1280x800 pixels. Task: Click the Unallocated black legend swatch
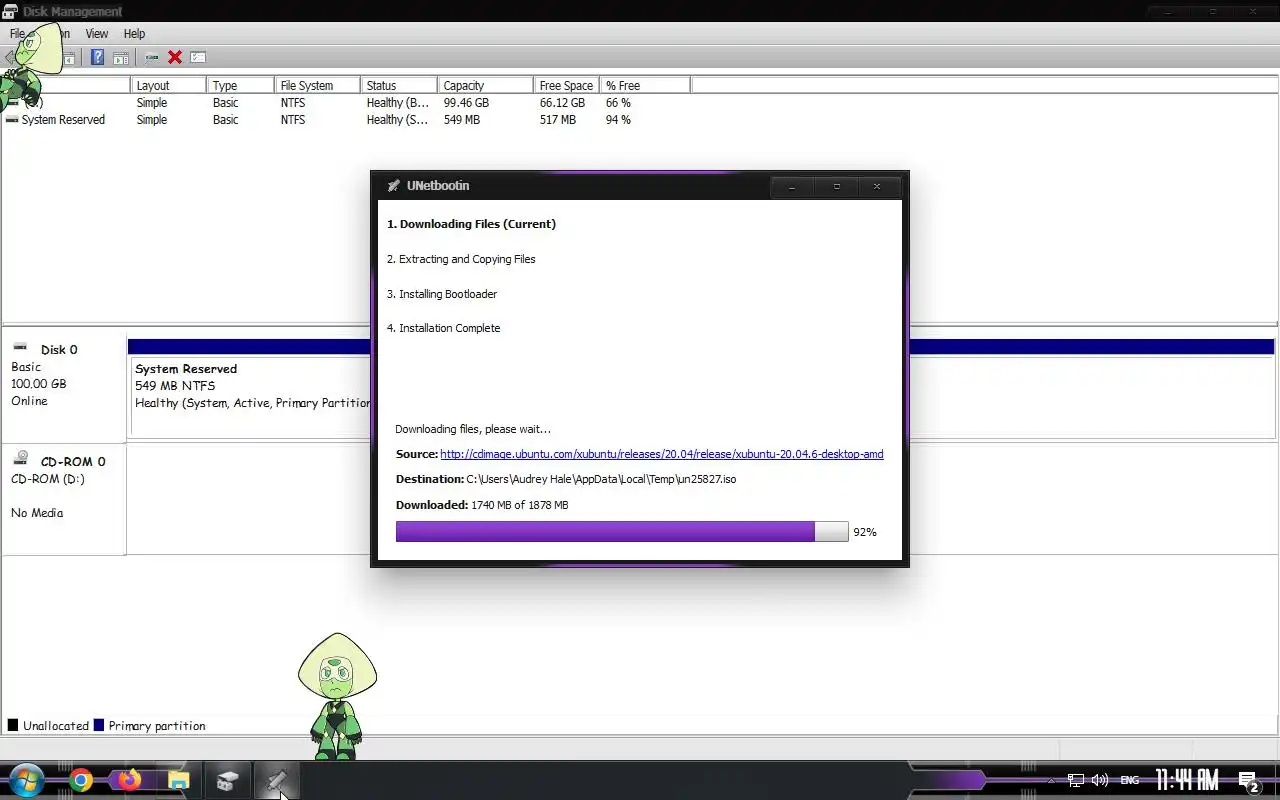pos(13,725)
